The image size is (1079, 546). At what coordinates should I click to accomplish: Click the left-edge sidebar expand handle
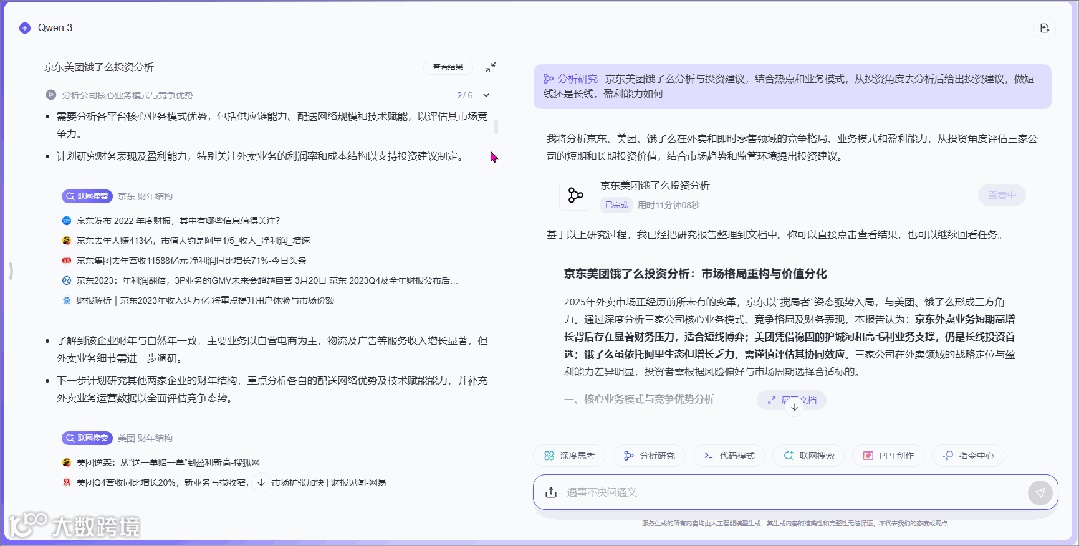(10, 271)
